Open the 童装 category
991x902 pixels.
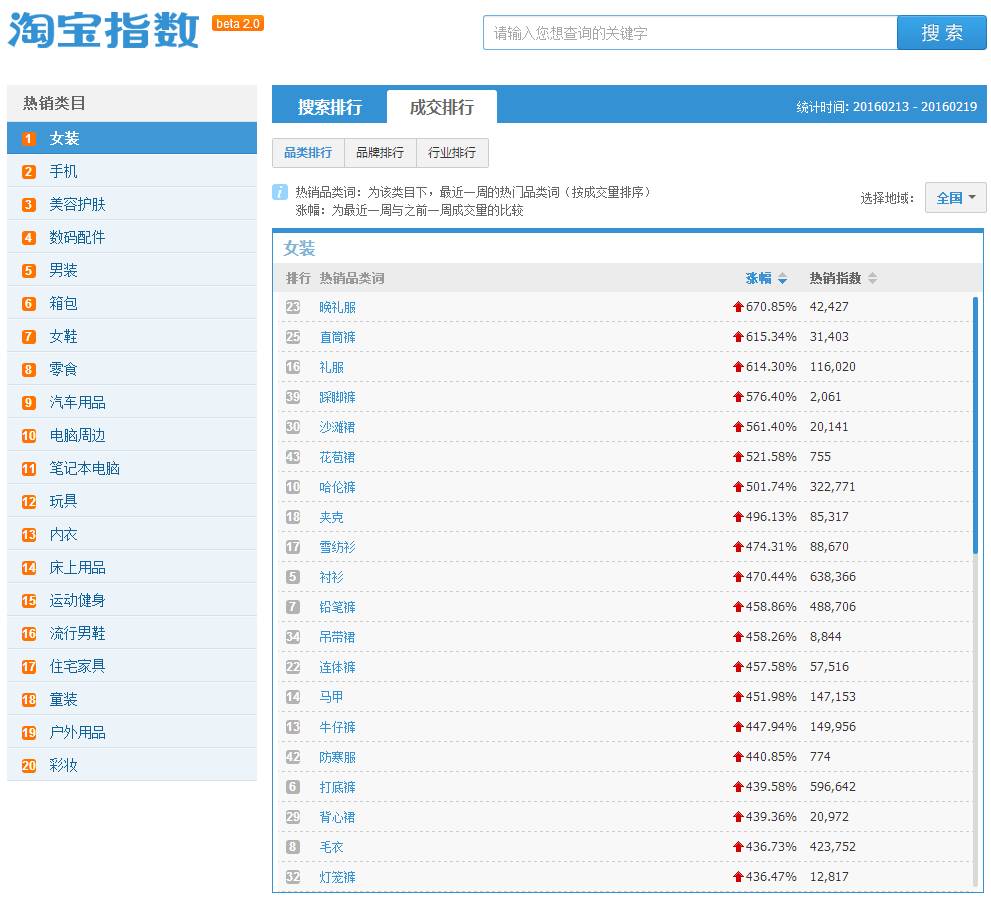132,700
